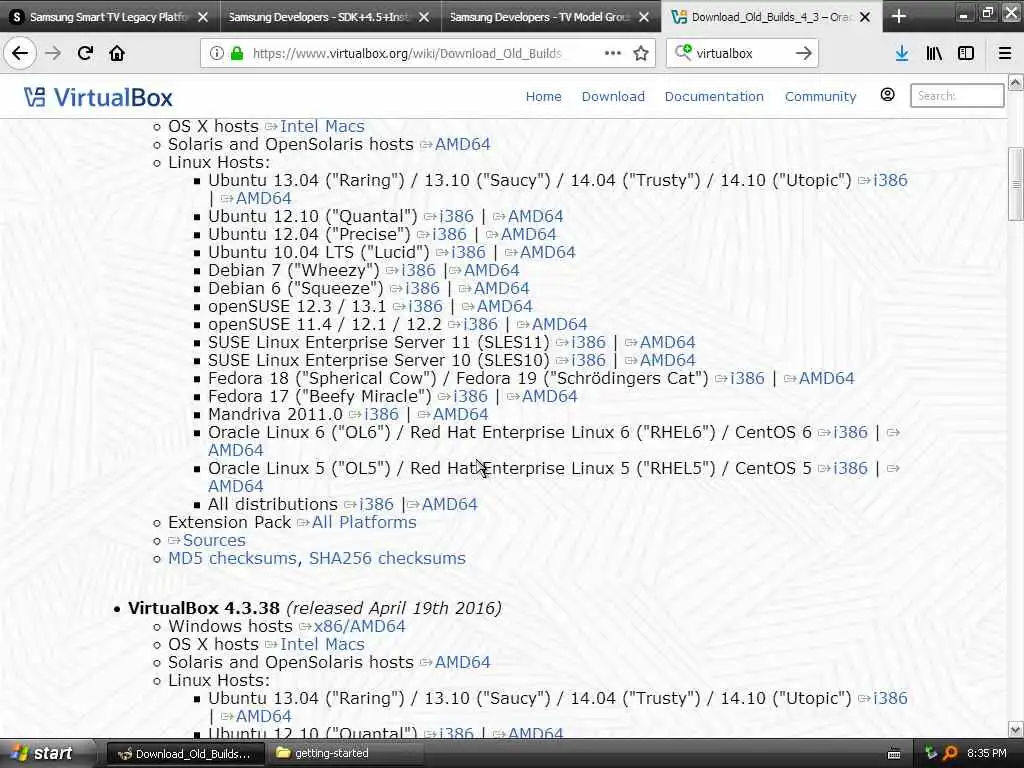
Task: Open the Documentation navigation link
Action: 714,97
